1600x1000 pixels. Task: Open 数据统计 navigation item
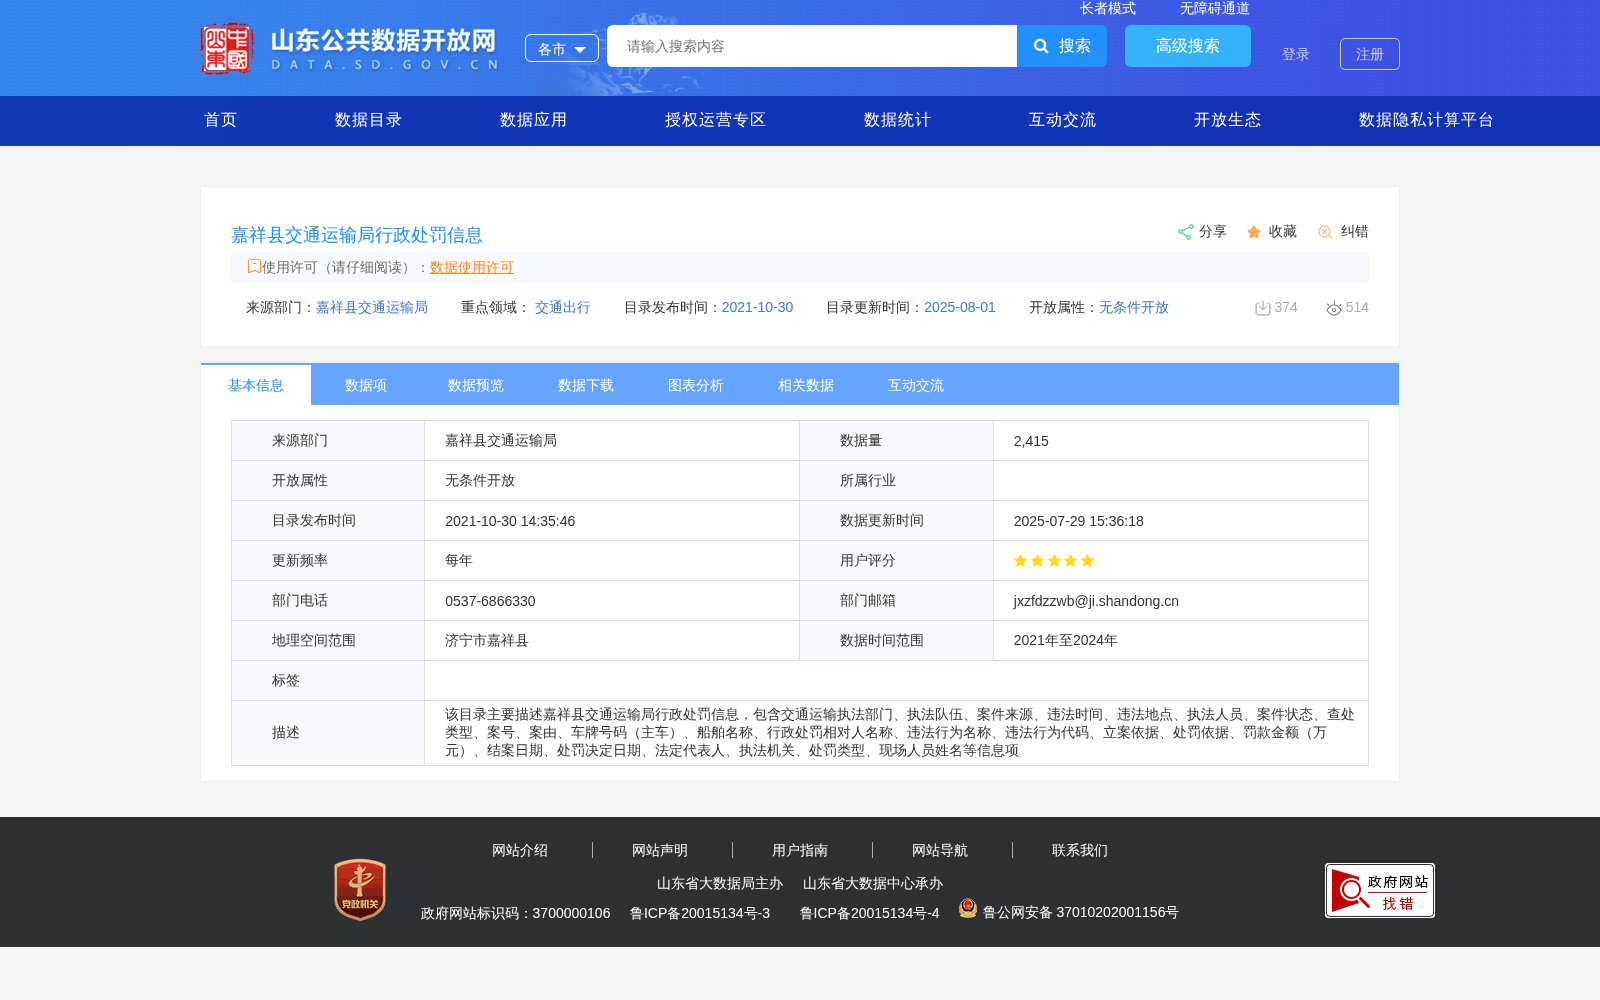tap(897, 120)
